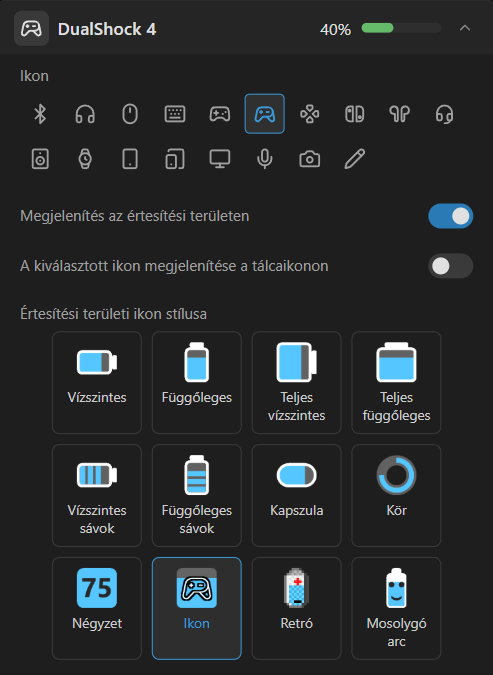
Task: Choose the headphones icon
Action: tap(85, 114)
